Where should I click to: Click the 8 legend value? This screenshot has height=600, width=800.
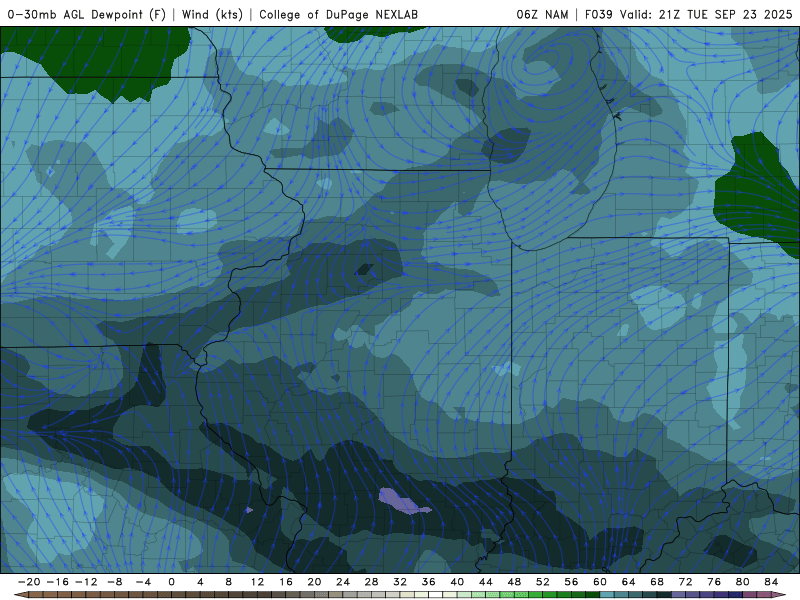tap(229, 582)
